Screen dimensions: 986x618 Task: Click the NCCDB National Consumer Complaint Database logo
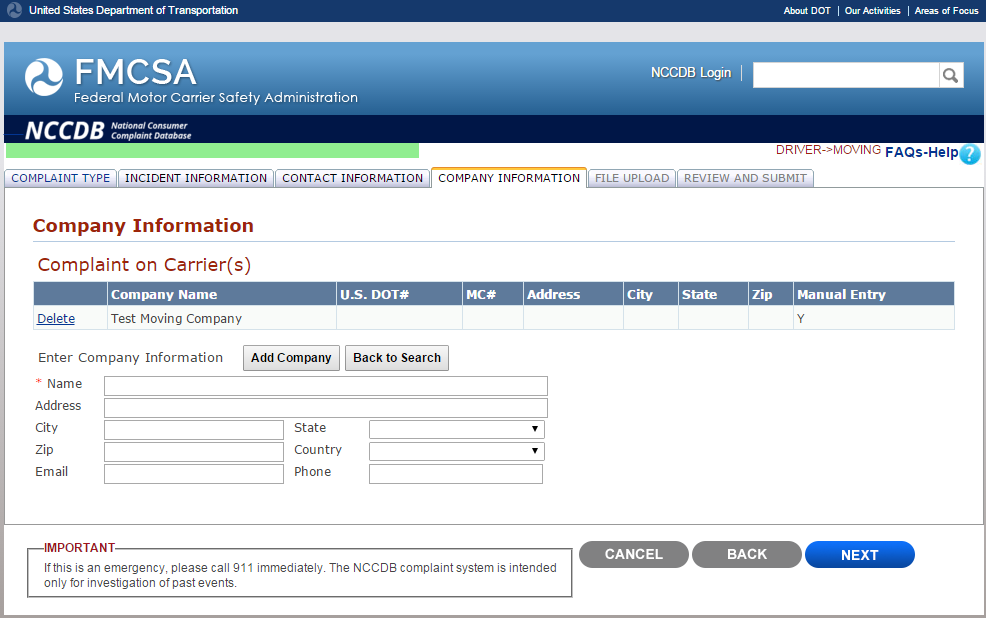tap(108, 130)
